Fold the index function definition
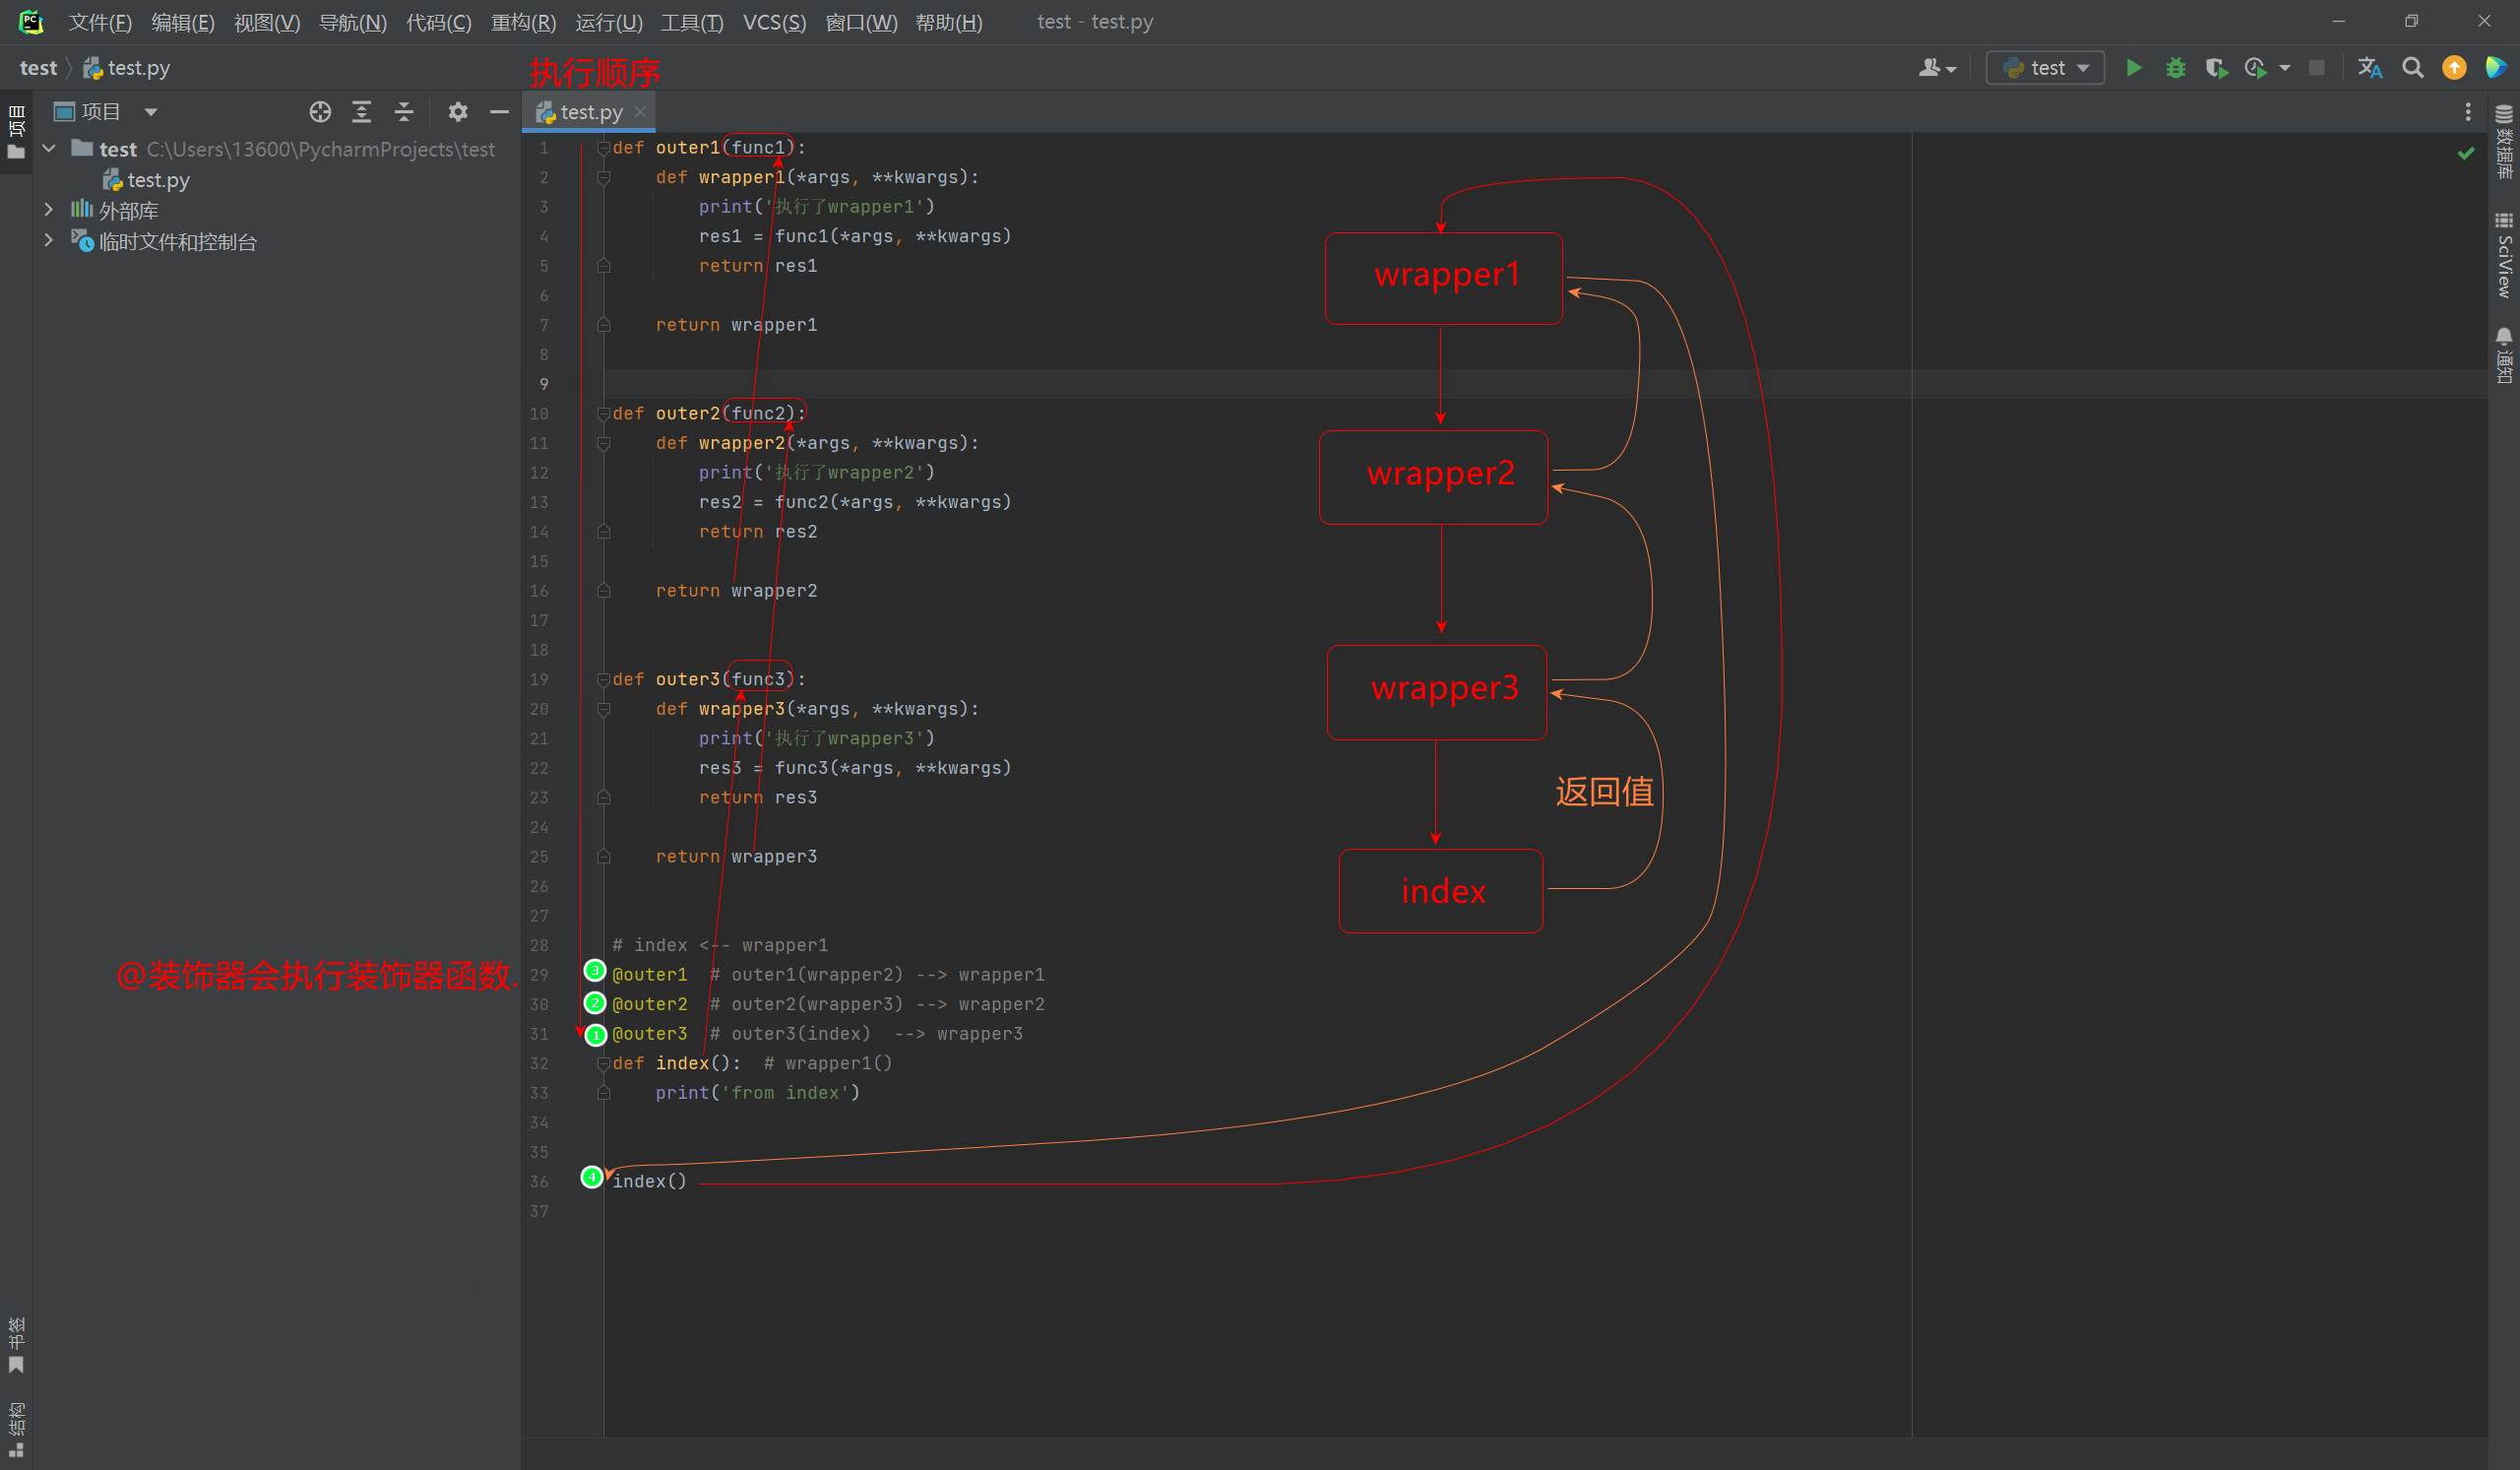Image resolution: width=2520 pixels, height=1470 pixels. click(603, 1064)
